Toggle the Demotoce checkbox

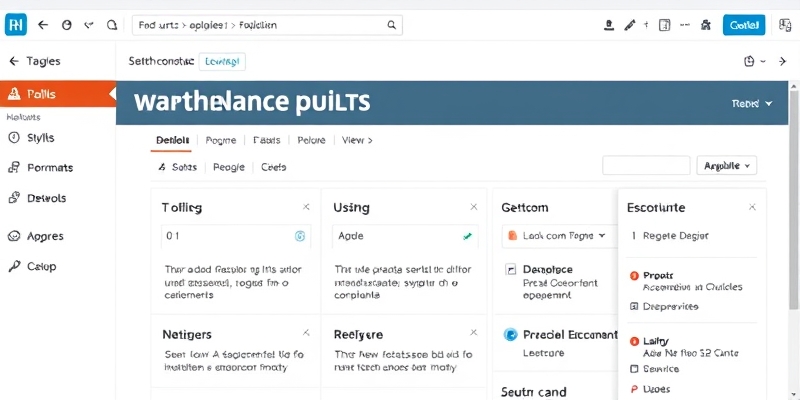coord(511,270)
